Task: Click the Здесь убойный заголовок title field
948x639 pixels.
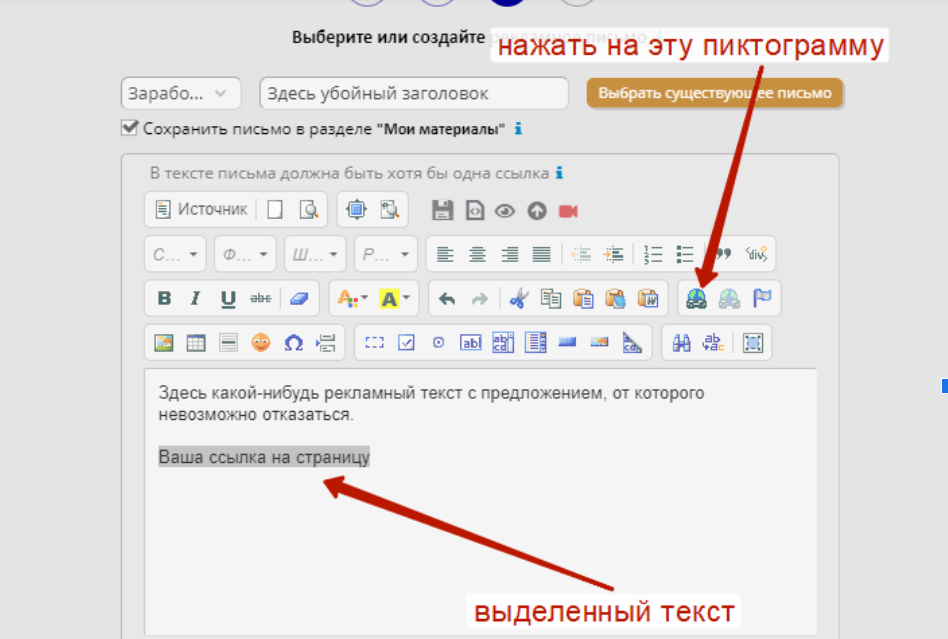Action: point(414,94)
